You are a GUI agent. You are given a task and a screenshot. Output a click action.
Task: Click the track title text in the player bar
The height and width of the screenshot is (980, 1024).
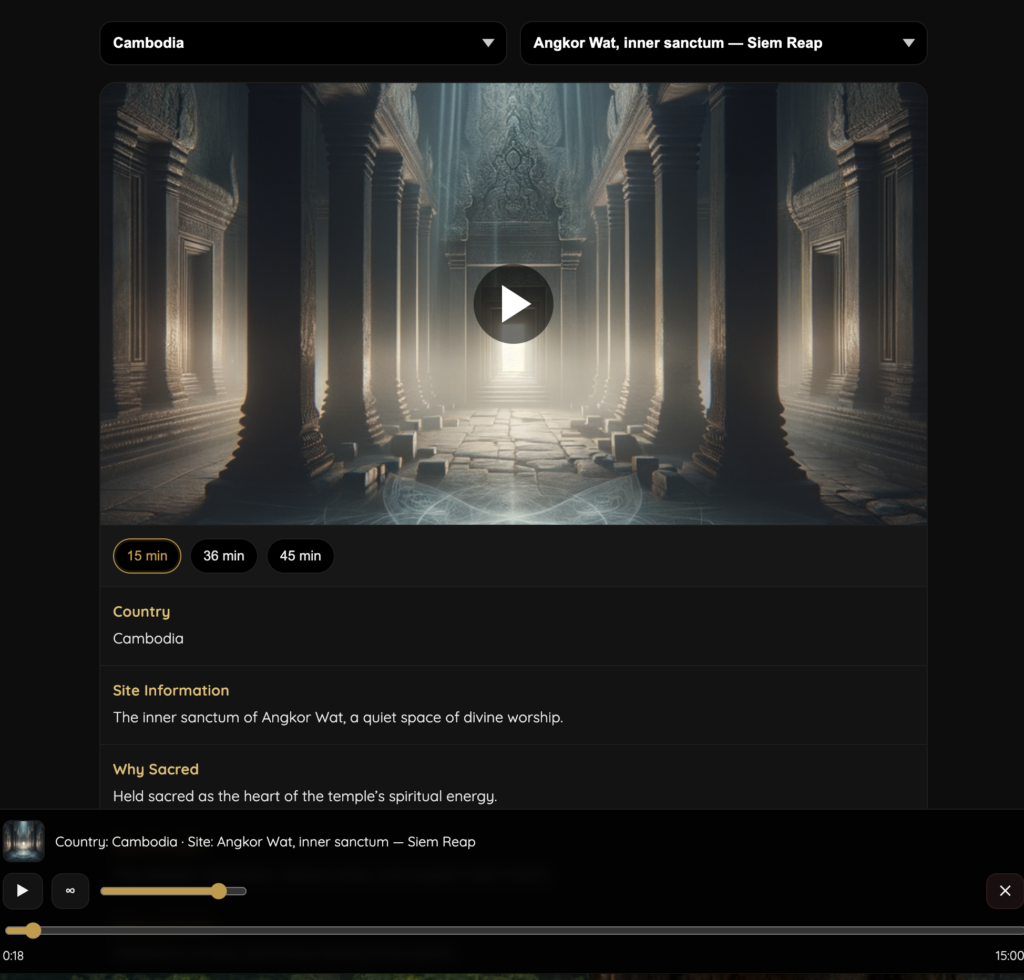265,842
